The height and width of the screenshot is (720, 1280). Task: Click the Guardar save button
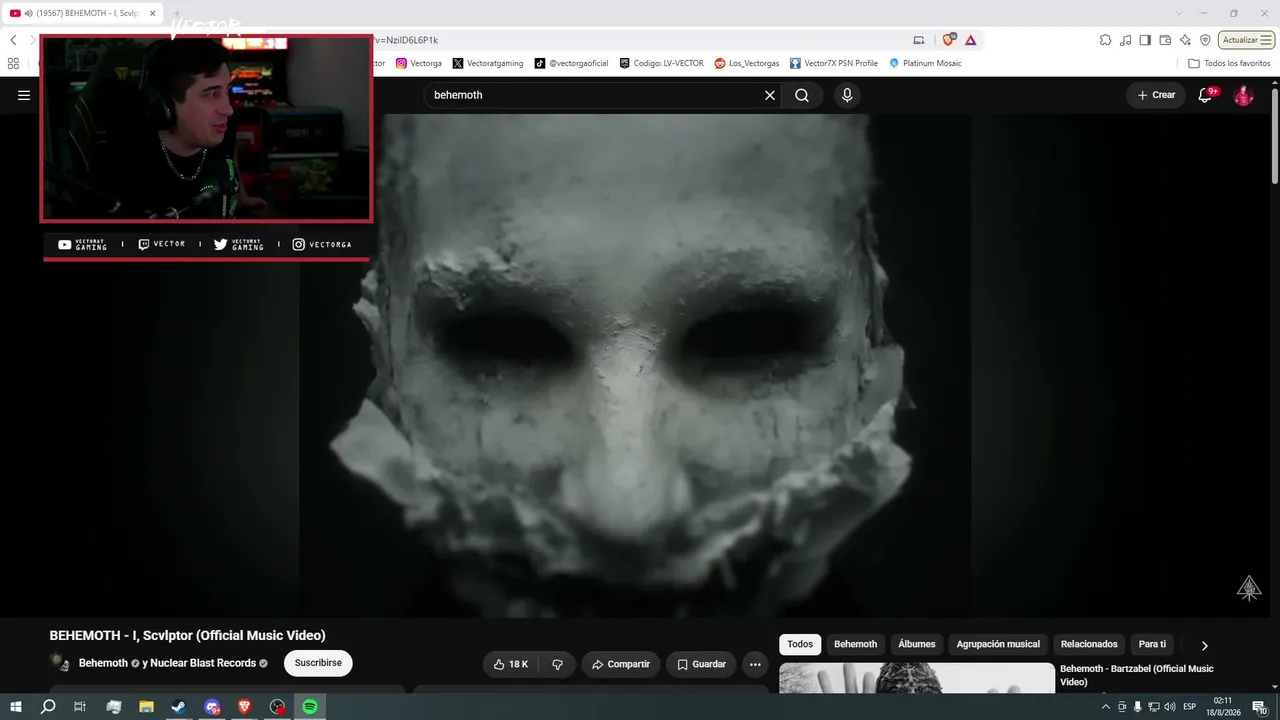tap(701, 664)
